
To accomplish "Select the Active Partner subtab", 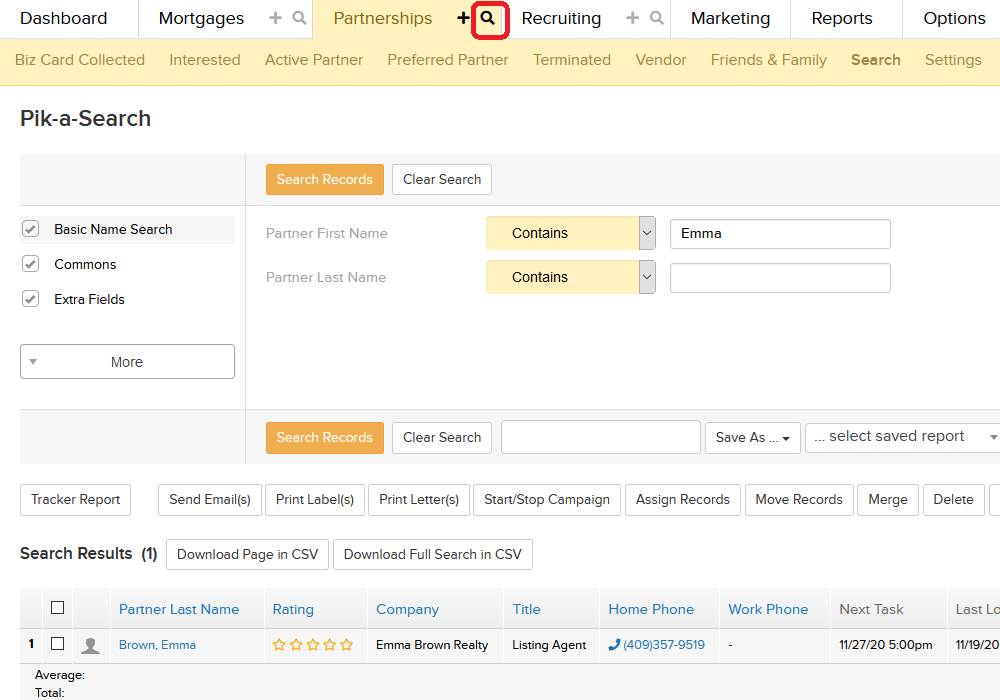I will pyautogui.click(x=314, y=60).
